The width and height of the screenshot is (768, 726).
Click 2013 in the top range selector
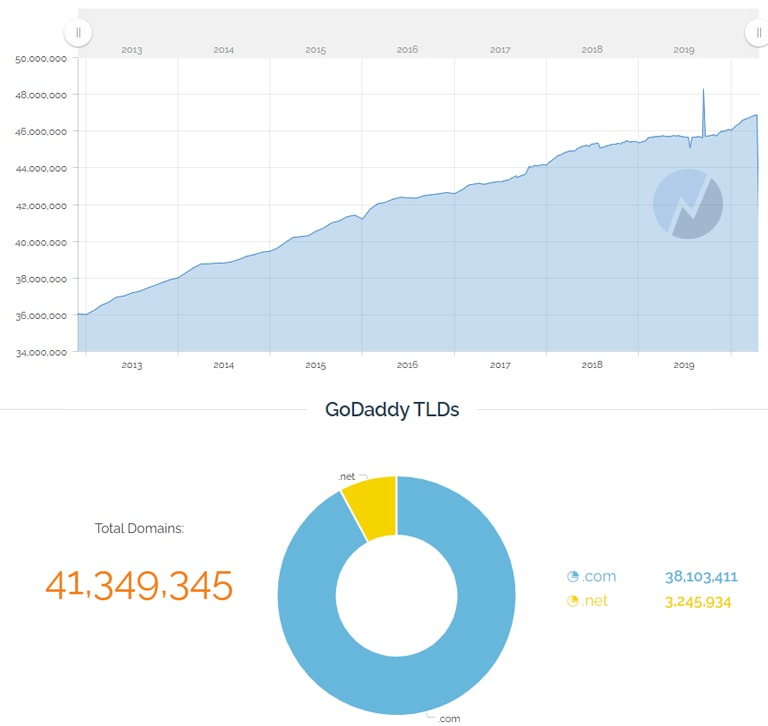(x=132, y=50)
